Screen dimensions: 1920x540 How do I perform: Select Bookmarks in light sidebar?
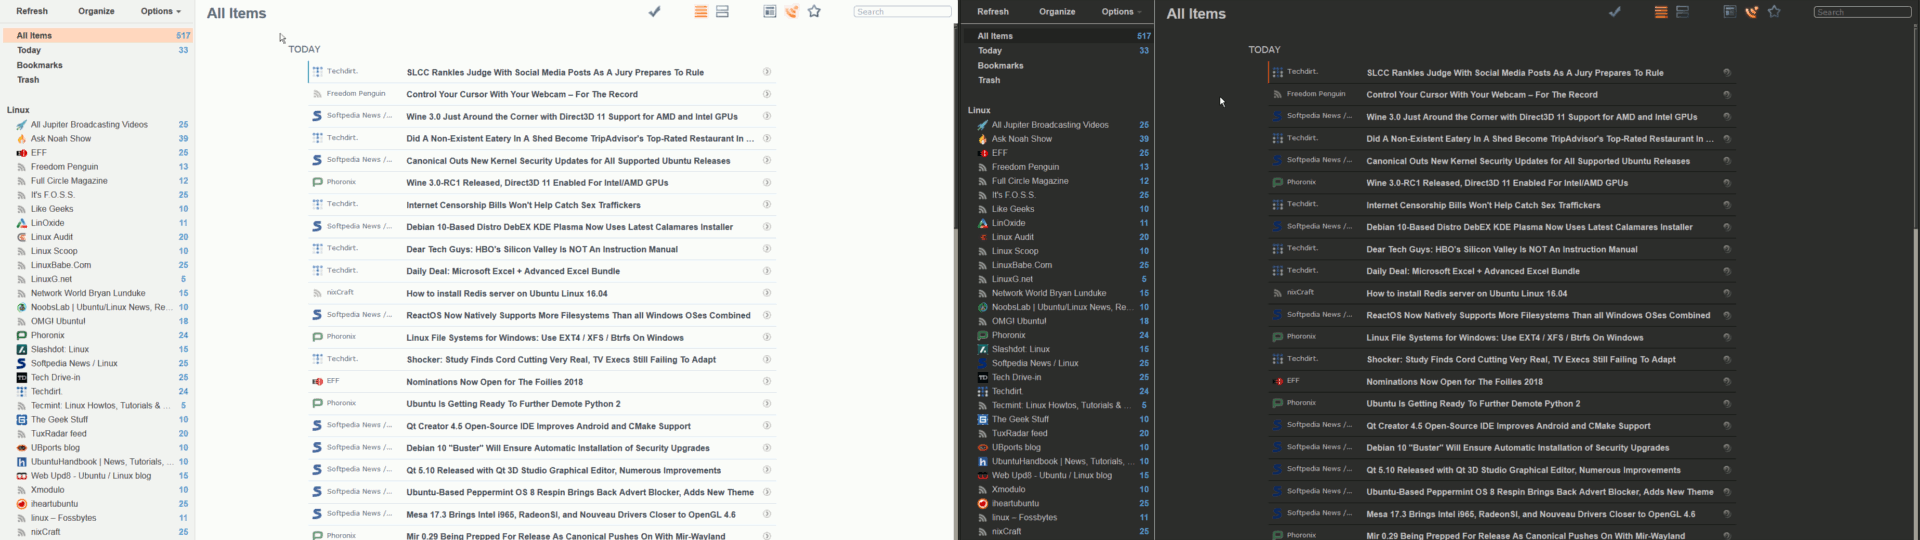pyautogui.click(x=97, y=65)
